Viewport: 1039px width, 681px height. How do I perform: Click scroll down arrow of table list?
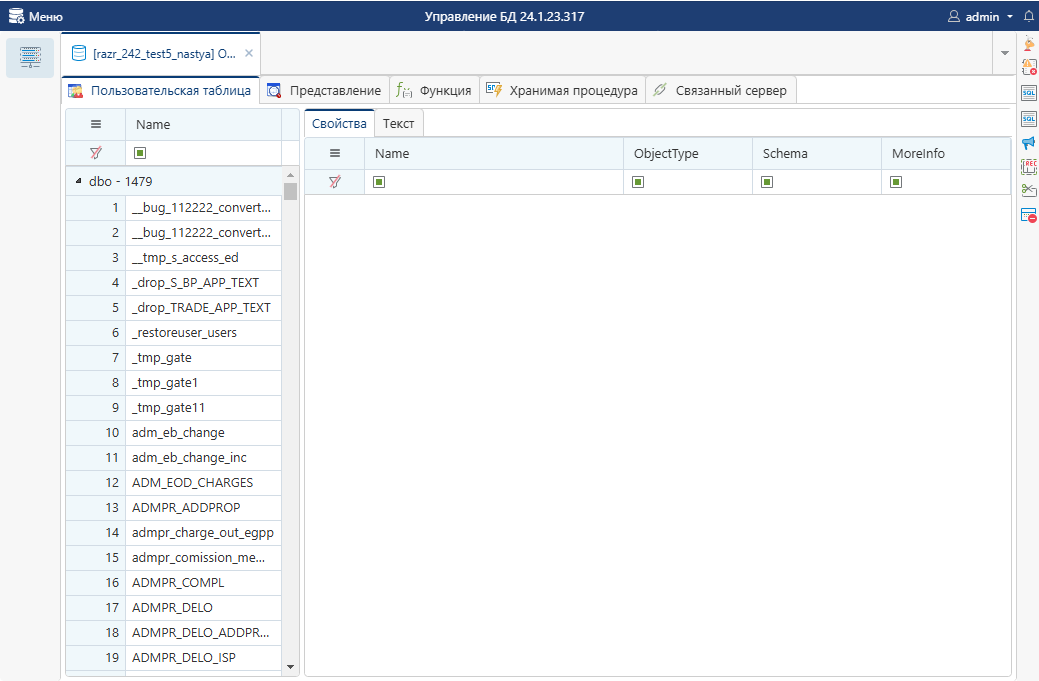[x=290, y=666]
